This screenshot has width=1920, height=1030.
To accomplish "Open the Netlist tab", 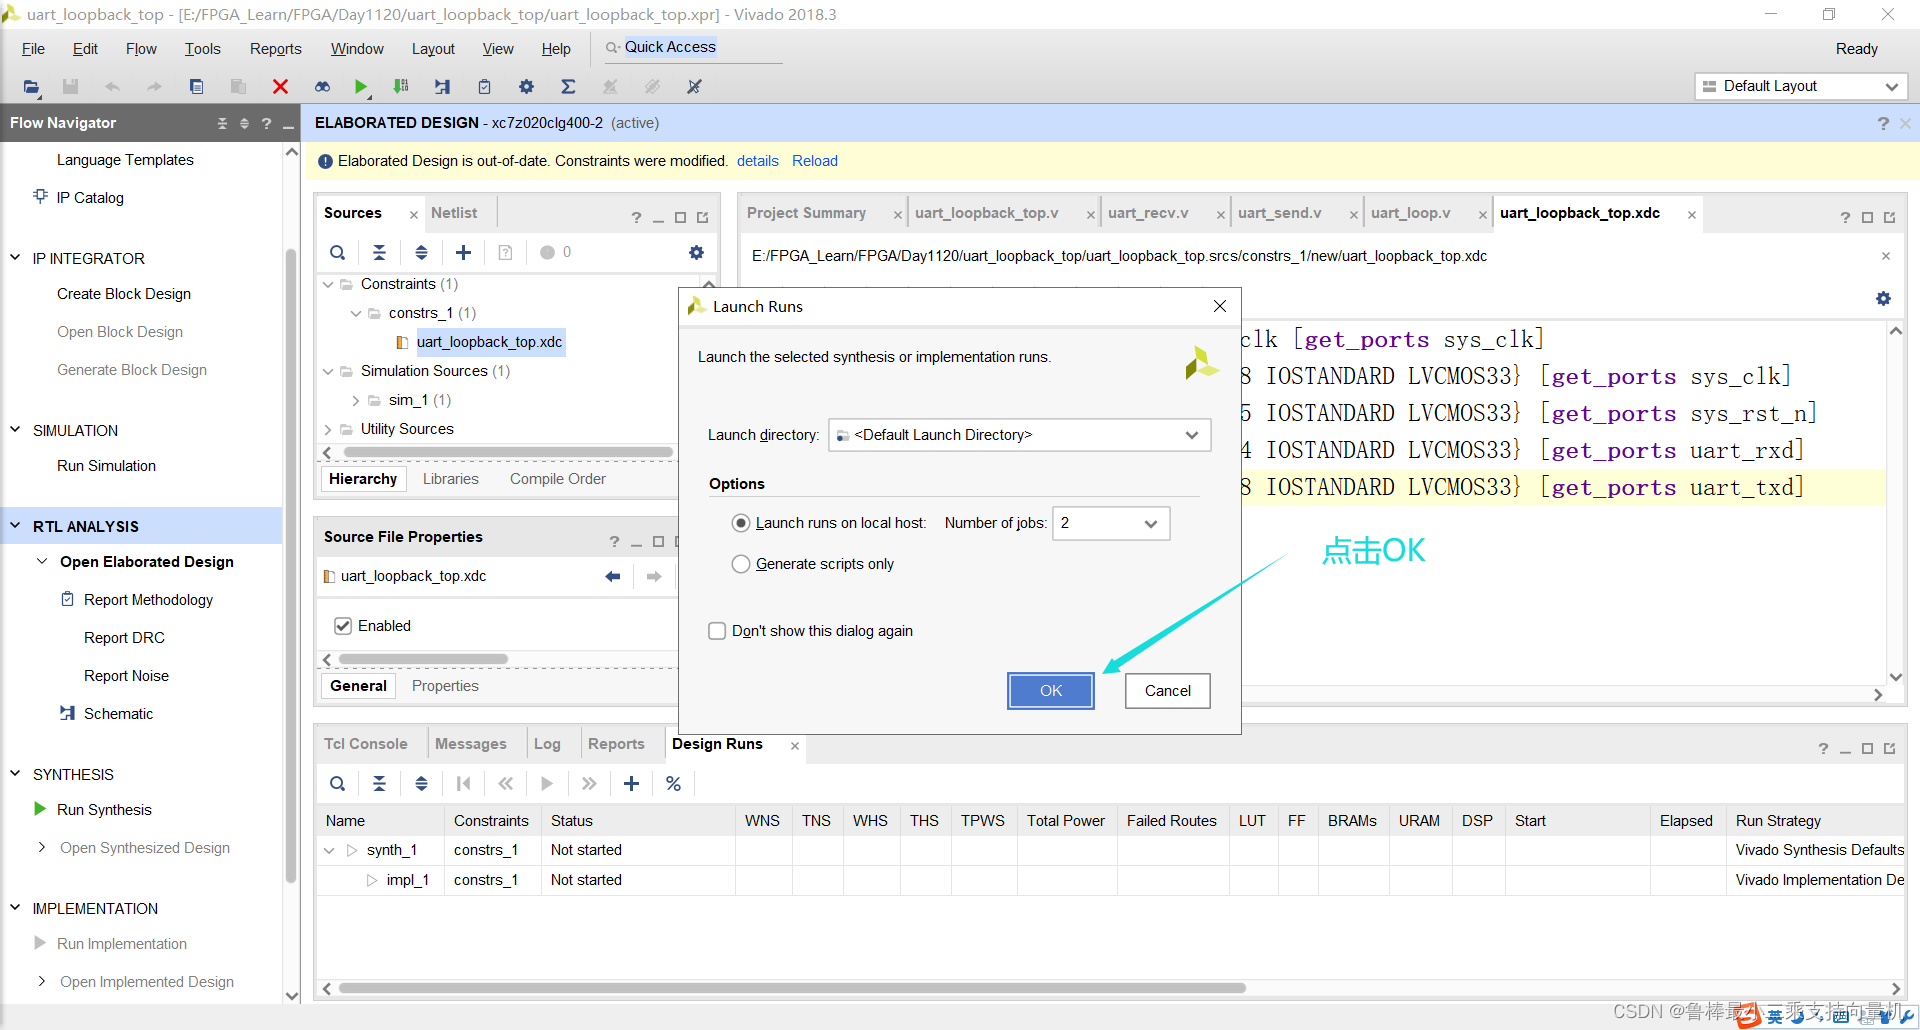I will (454, 213).
